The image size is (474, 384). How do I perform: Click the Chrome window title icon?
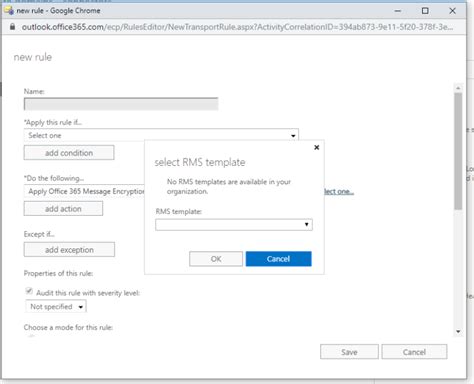click(9, 10)
